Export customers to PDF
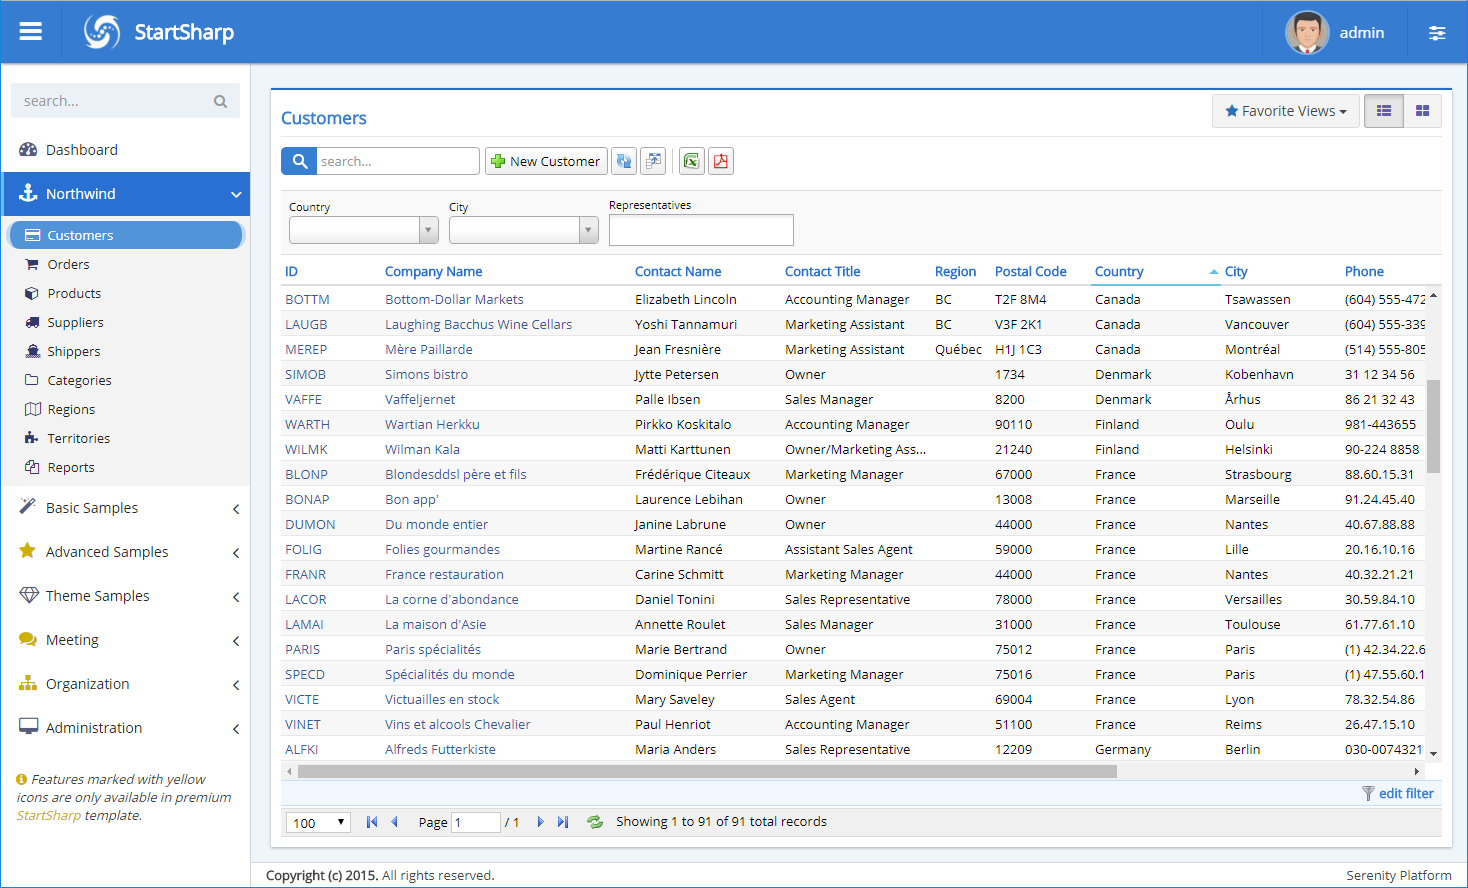This screenshot has width=1468, height=888. click(721, 161)
